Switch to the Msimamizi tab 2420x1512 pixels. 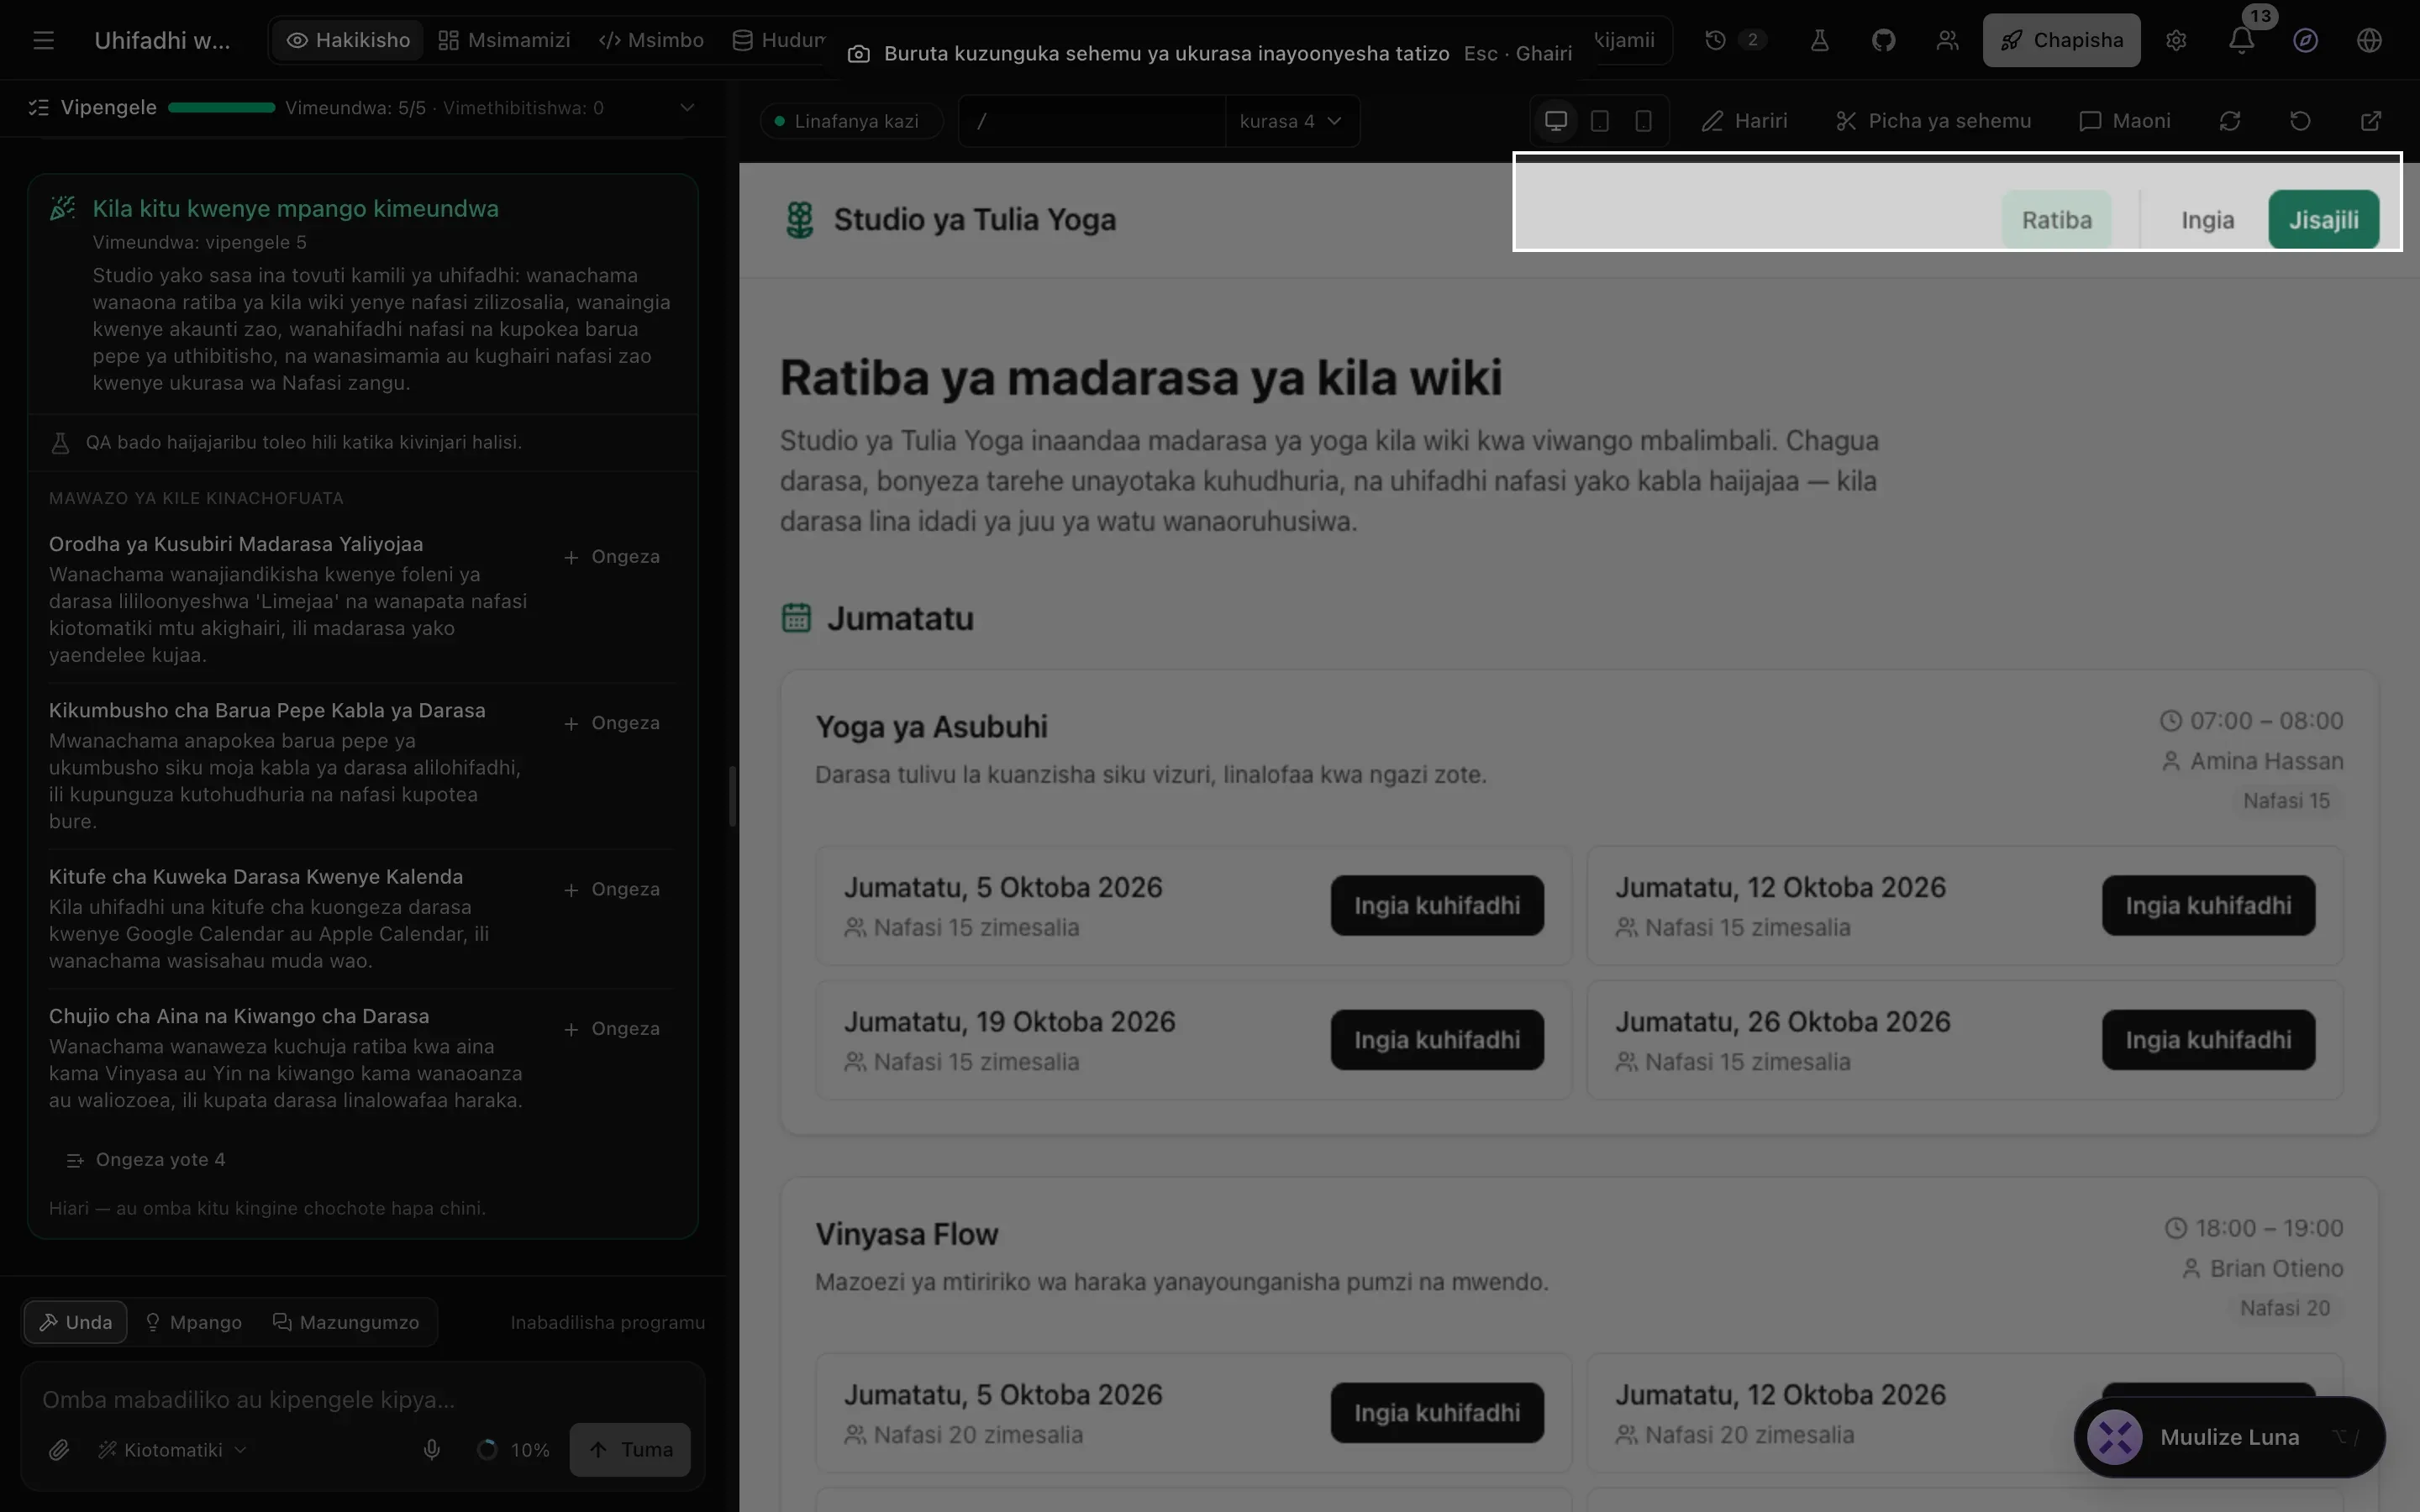504,40
